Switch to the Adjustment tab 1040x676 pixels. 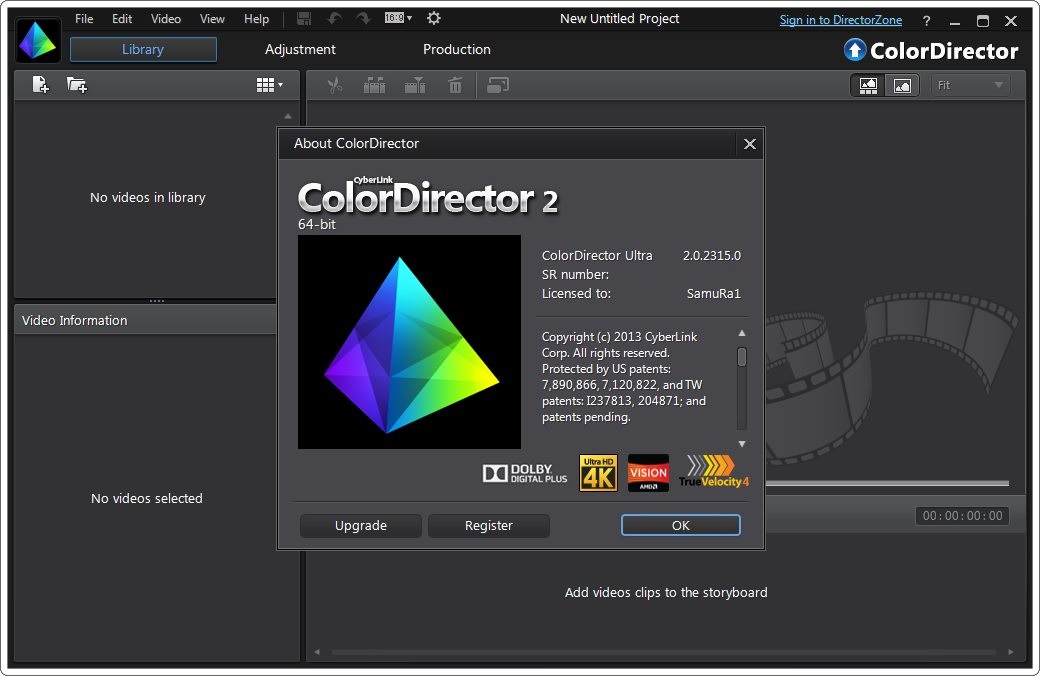click(x=300, y=49)
